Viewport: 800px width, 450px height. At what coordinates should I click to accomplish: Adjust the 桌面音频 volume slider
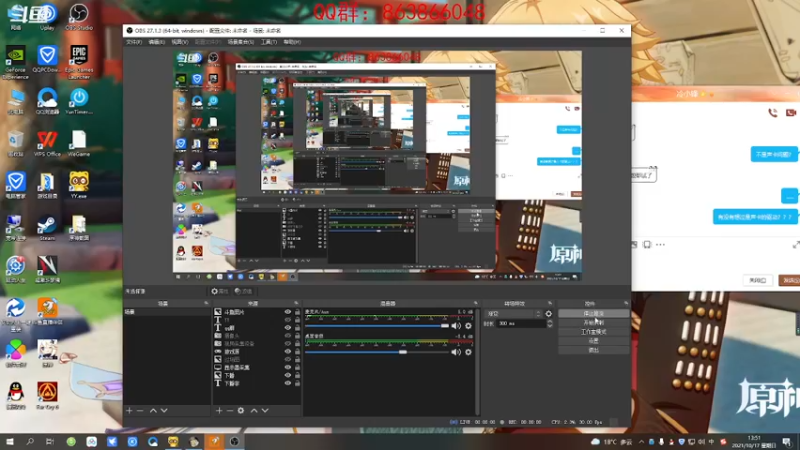pyautogui.click(x=377, y=352)
